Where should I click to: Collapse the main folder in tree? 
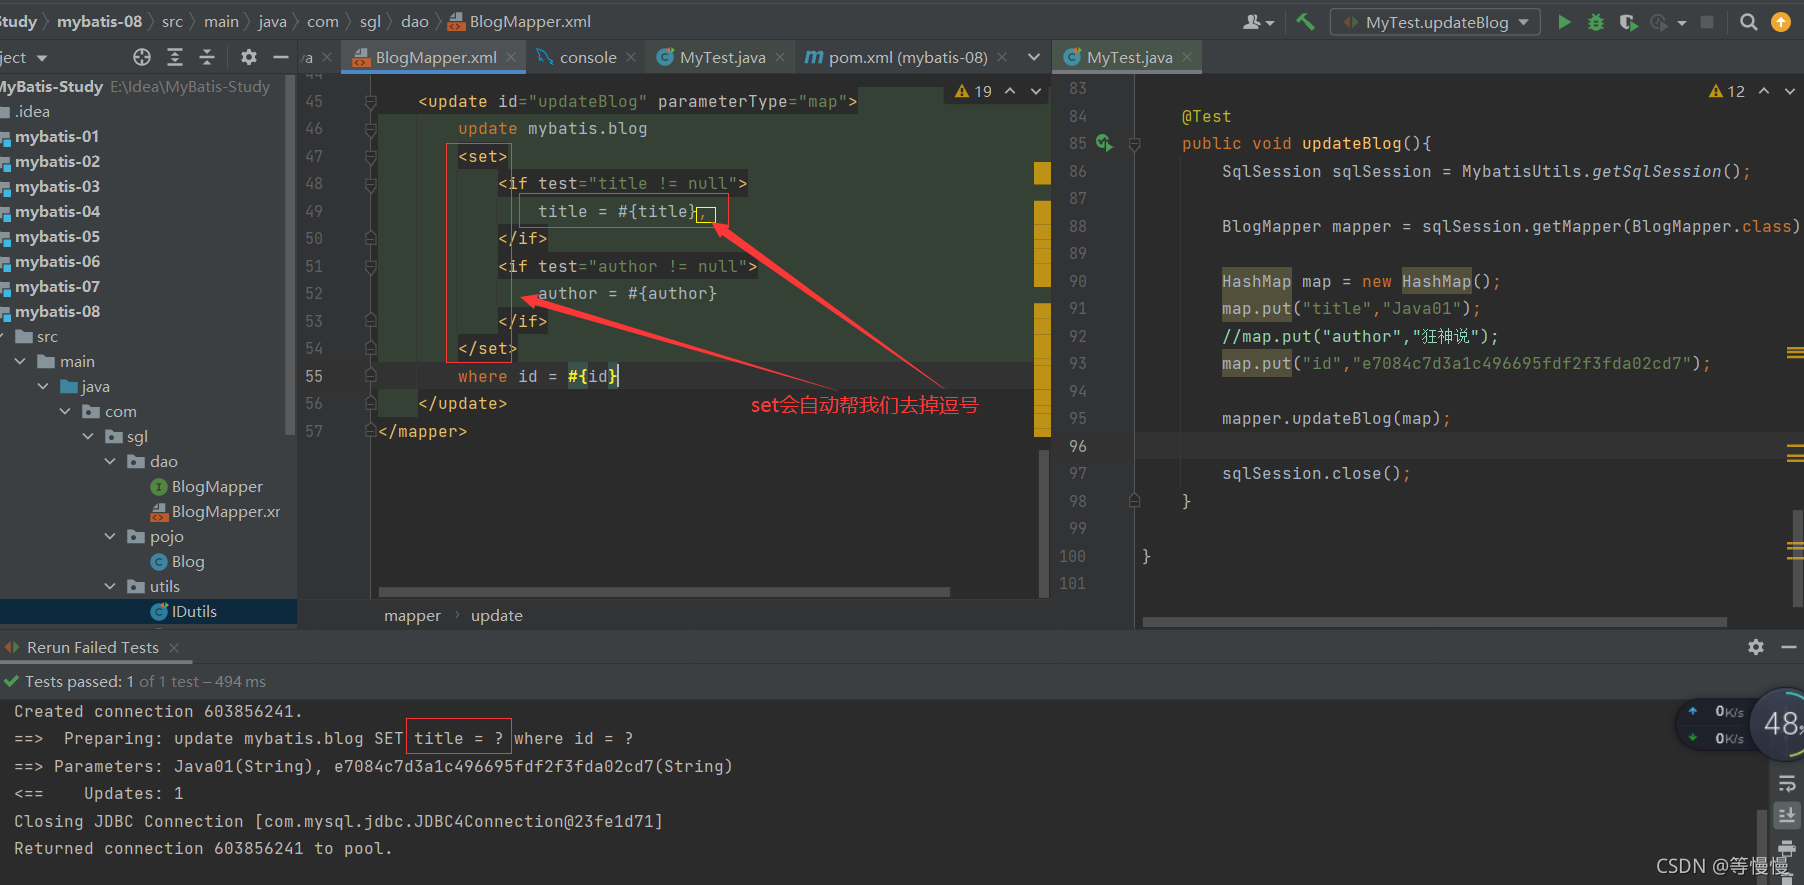pos(21,361)
